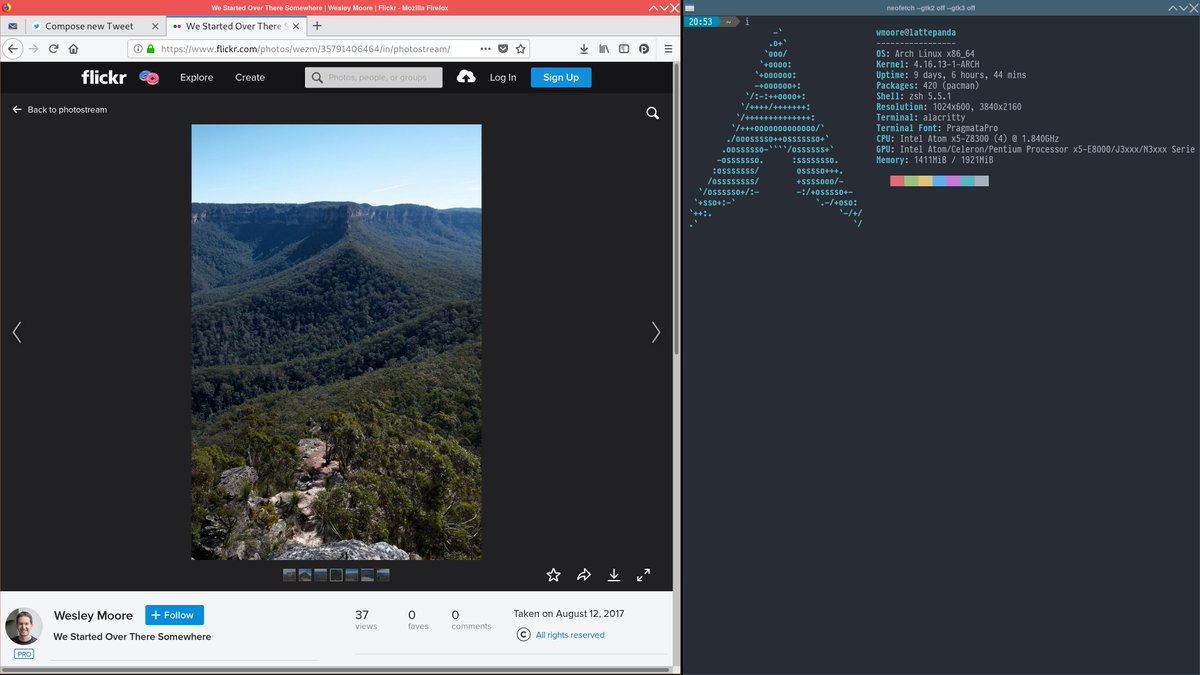Save page to Pocket icon
Viewport: 1200px width, 675px height.
(x=503, y=48)
